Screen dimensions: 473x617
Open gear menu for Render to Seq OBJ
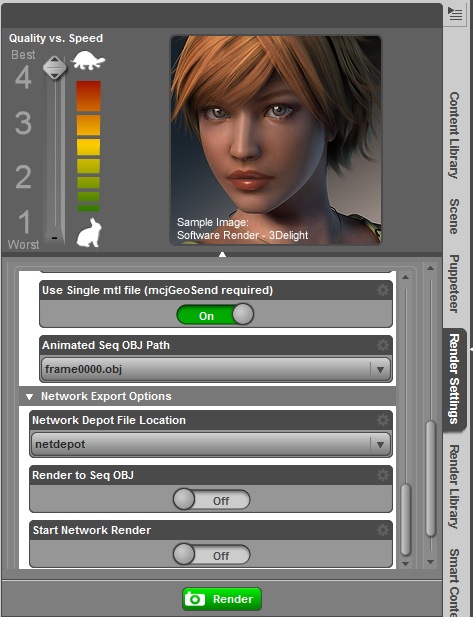pyautogui.click(x=382, y=475)
